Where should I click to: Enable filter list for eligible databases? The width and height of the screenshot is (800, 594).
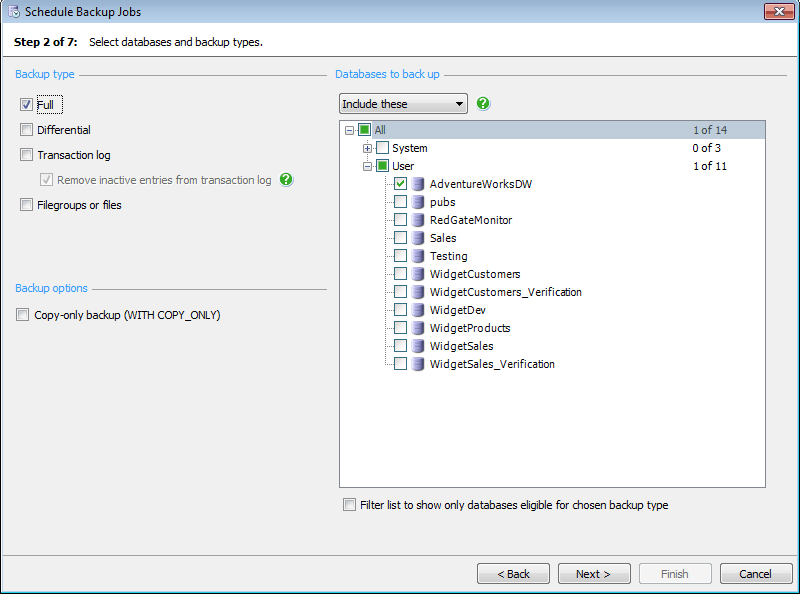pos(350,505)
